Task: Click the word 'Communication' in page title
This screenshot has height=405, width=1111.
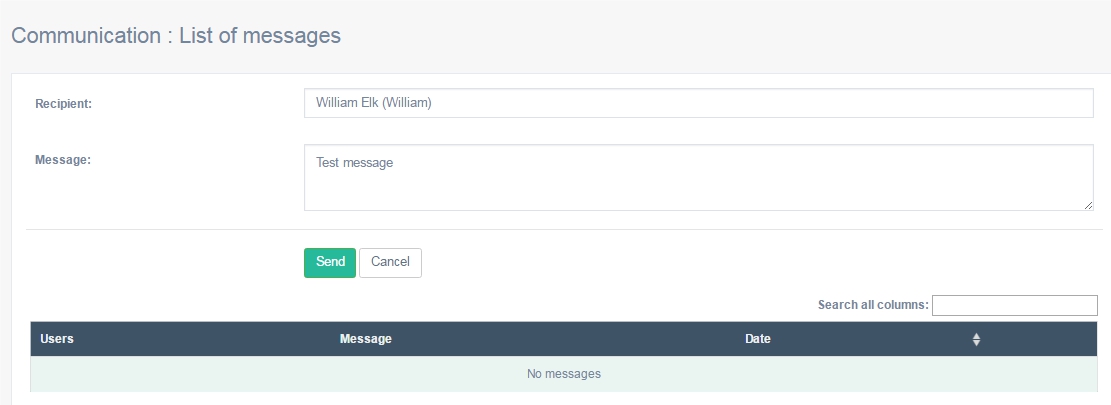Action: (x=86, y=35)
